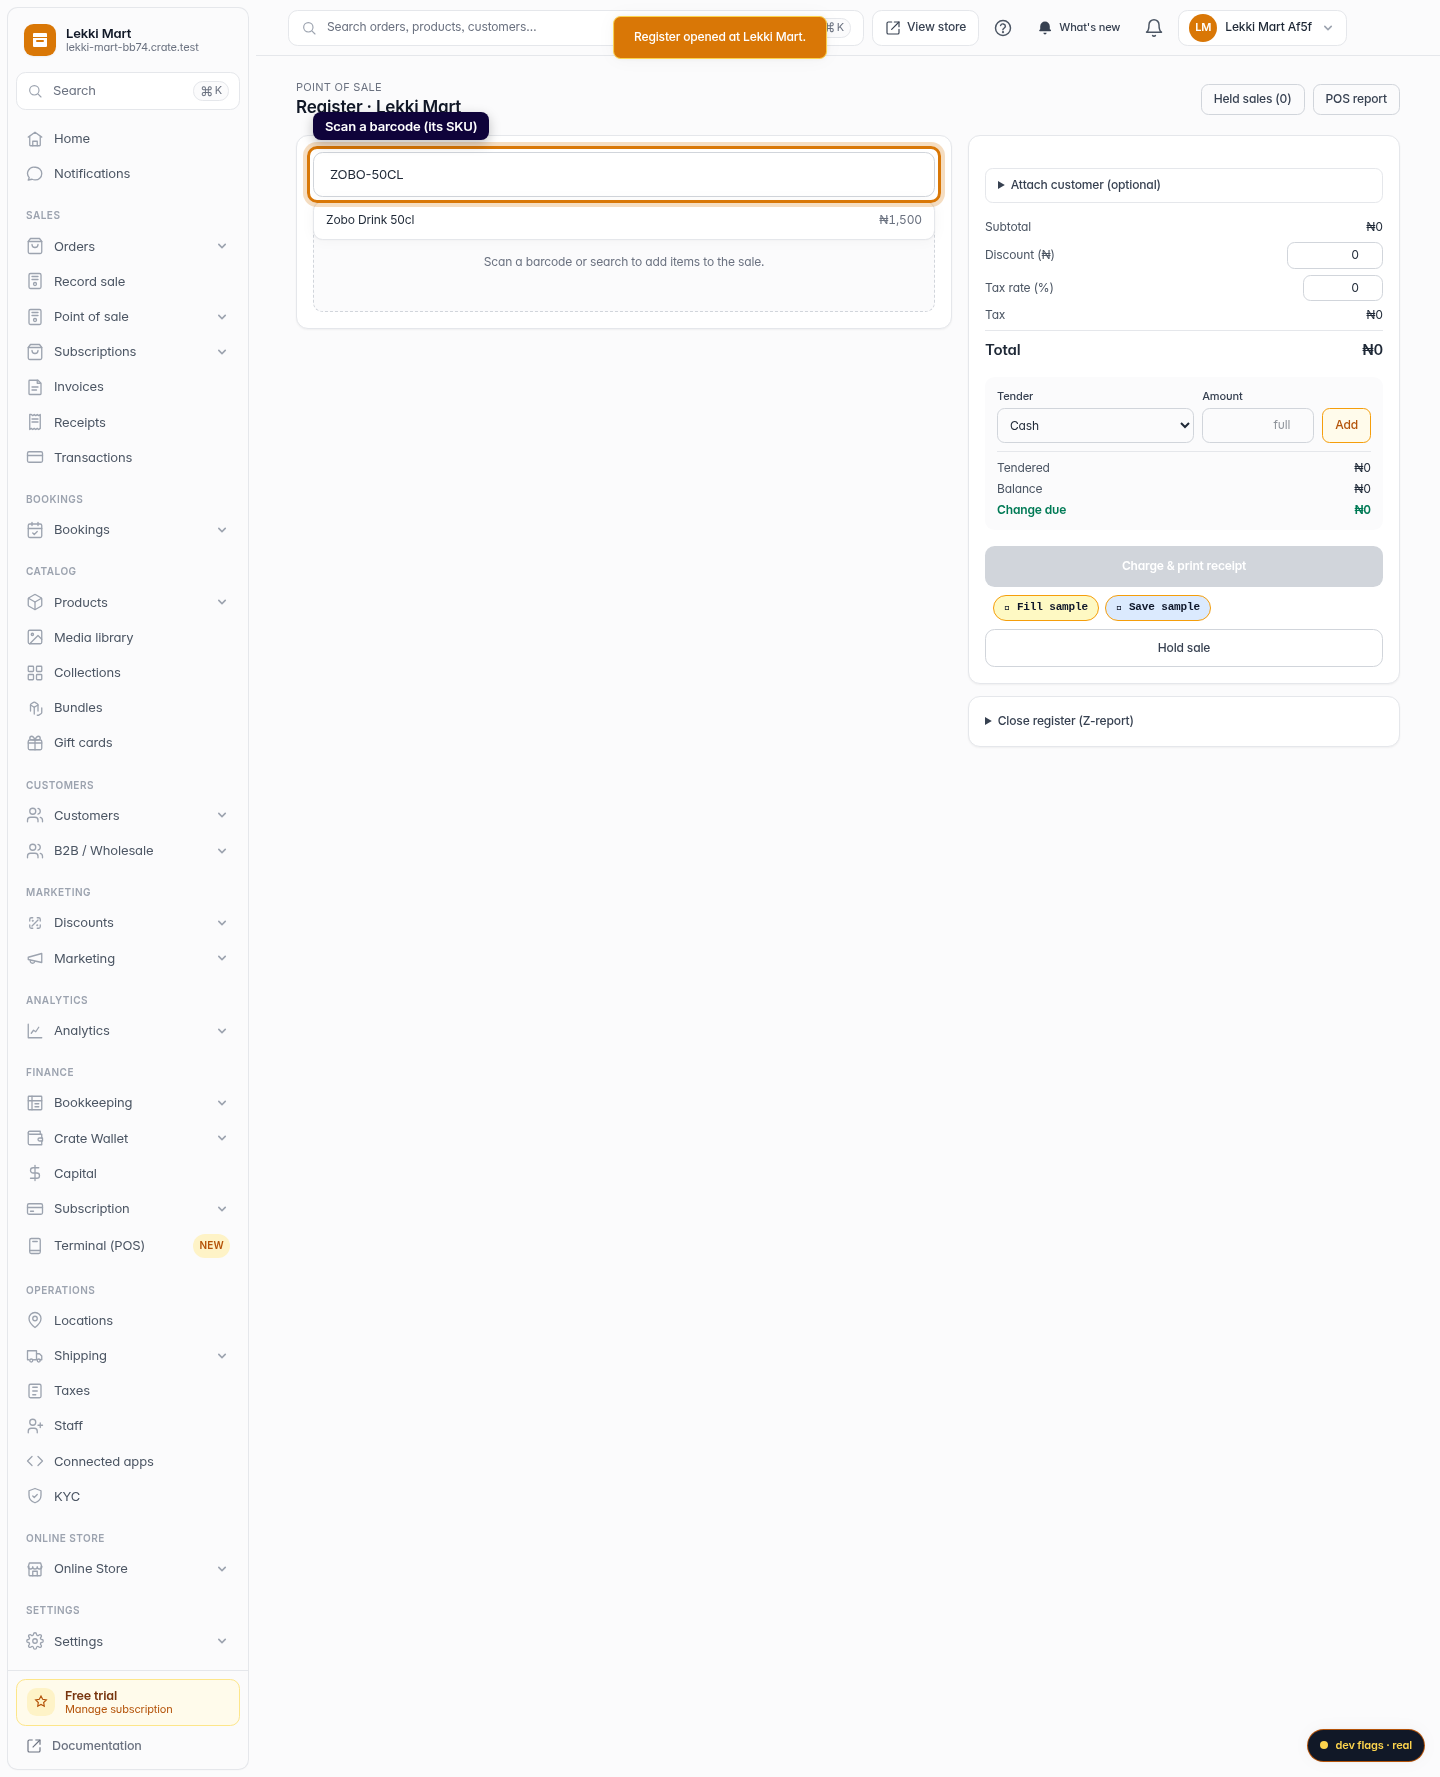The height and width of the screenshot is (1777, 1440).
Task: Click the Locations pin icon
Action: point(35,1320)
